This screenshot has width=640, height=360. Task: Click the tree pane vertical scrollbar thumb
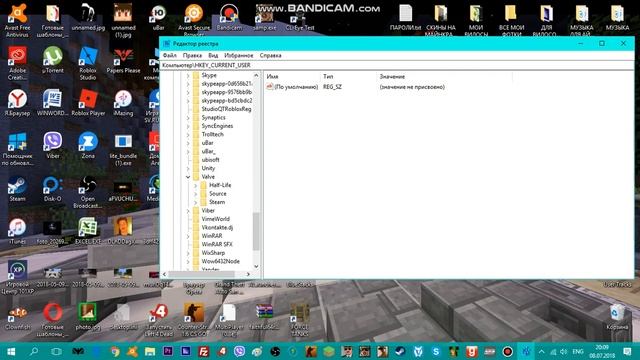pyautogui.click(x=256, y=231)
